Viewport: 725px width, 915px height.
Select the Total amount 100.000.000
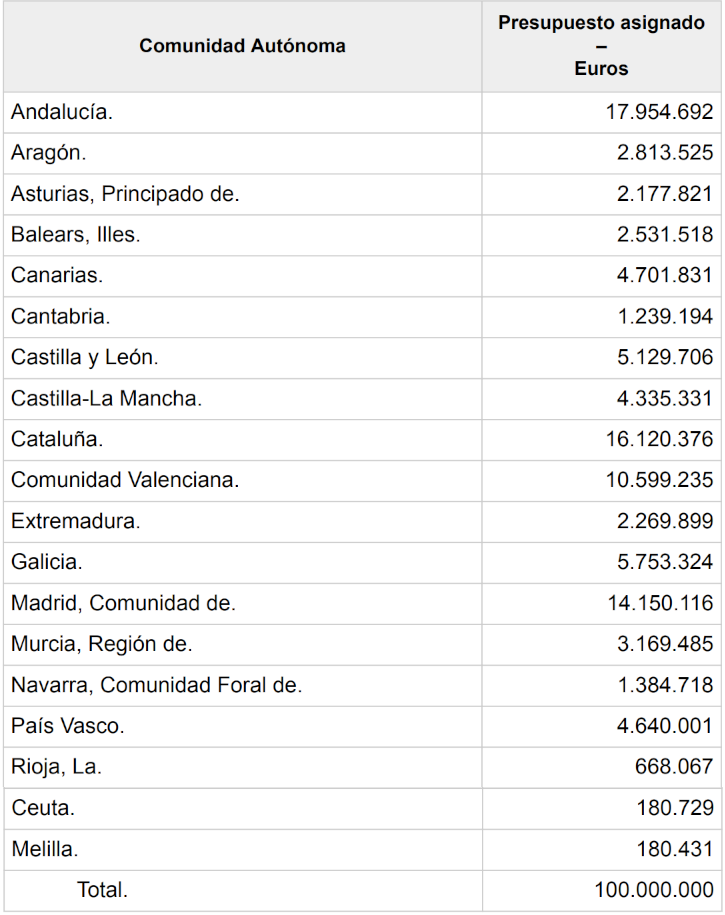654,890
